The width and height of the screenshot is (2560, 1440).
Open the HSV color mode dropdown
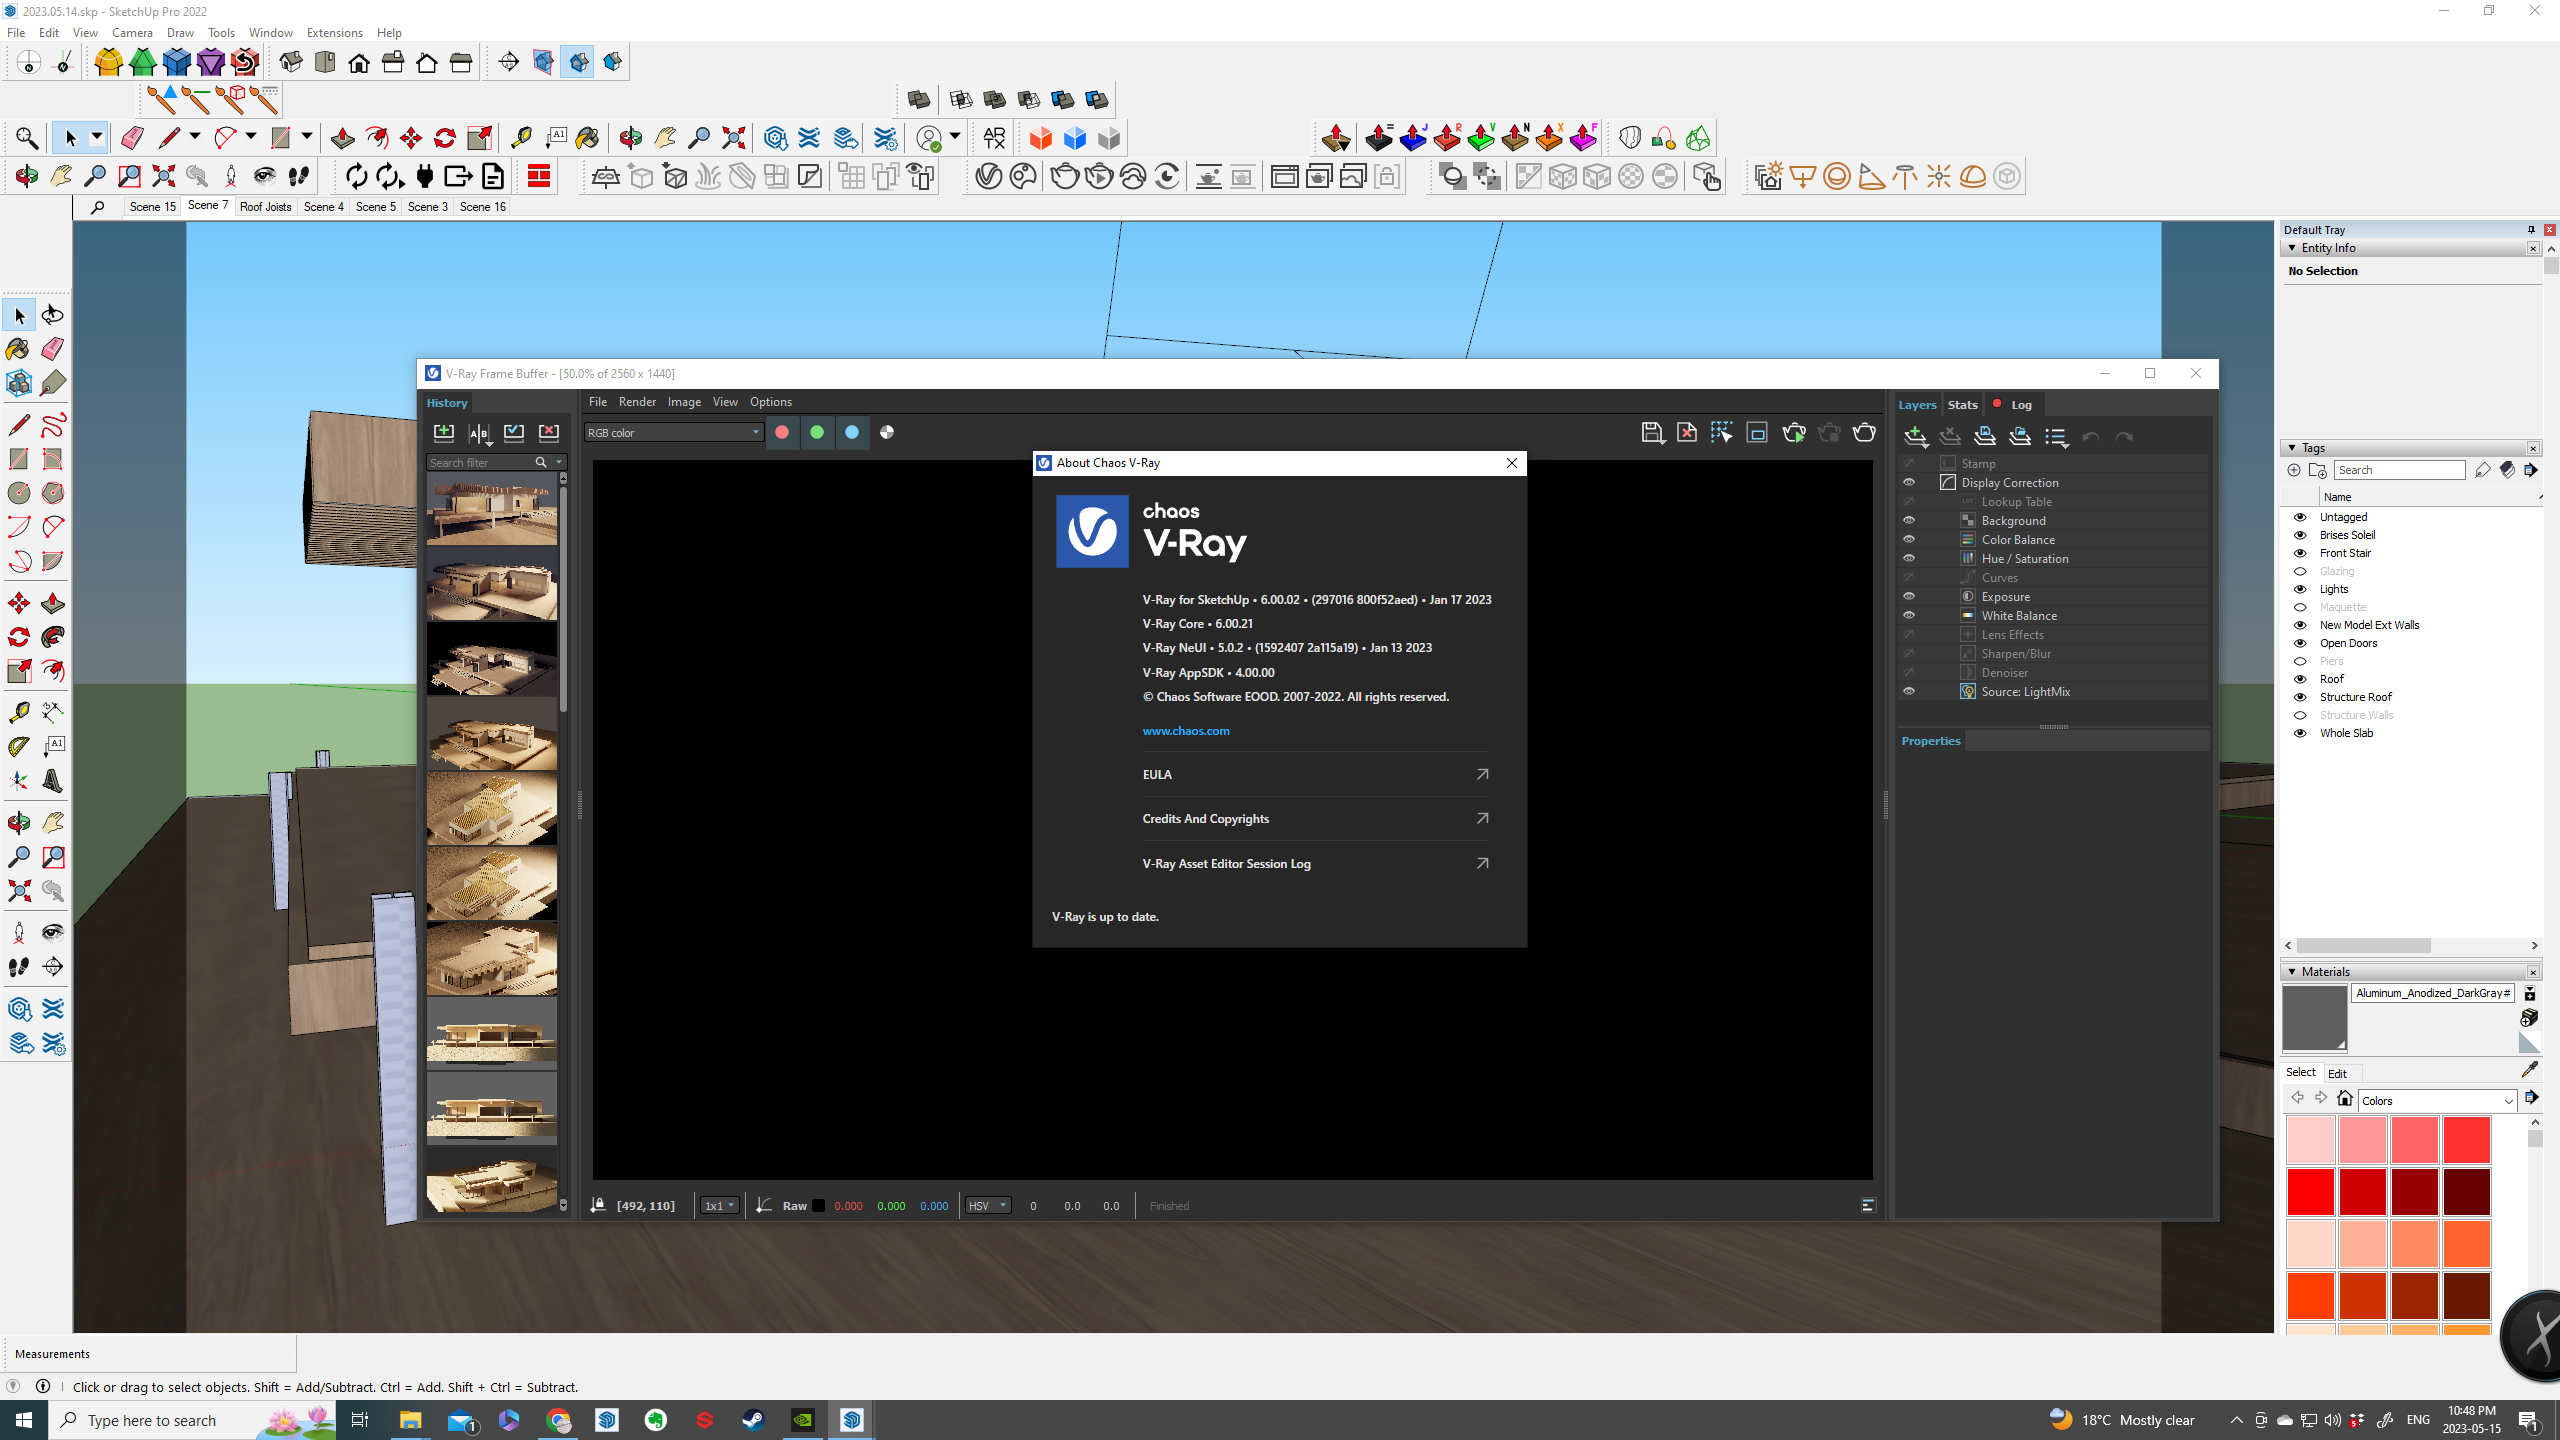(x=988, y=1206)
